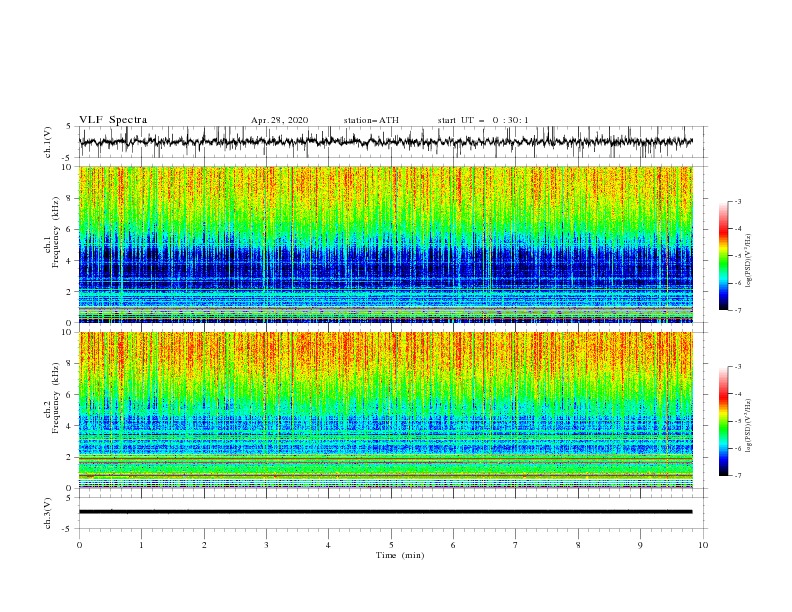Click the ch.1 voltage waveform trace

pyautogui.click(x=386, y=142)
